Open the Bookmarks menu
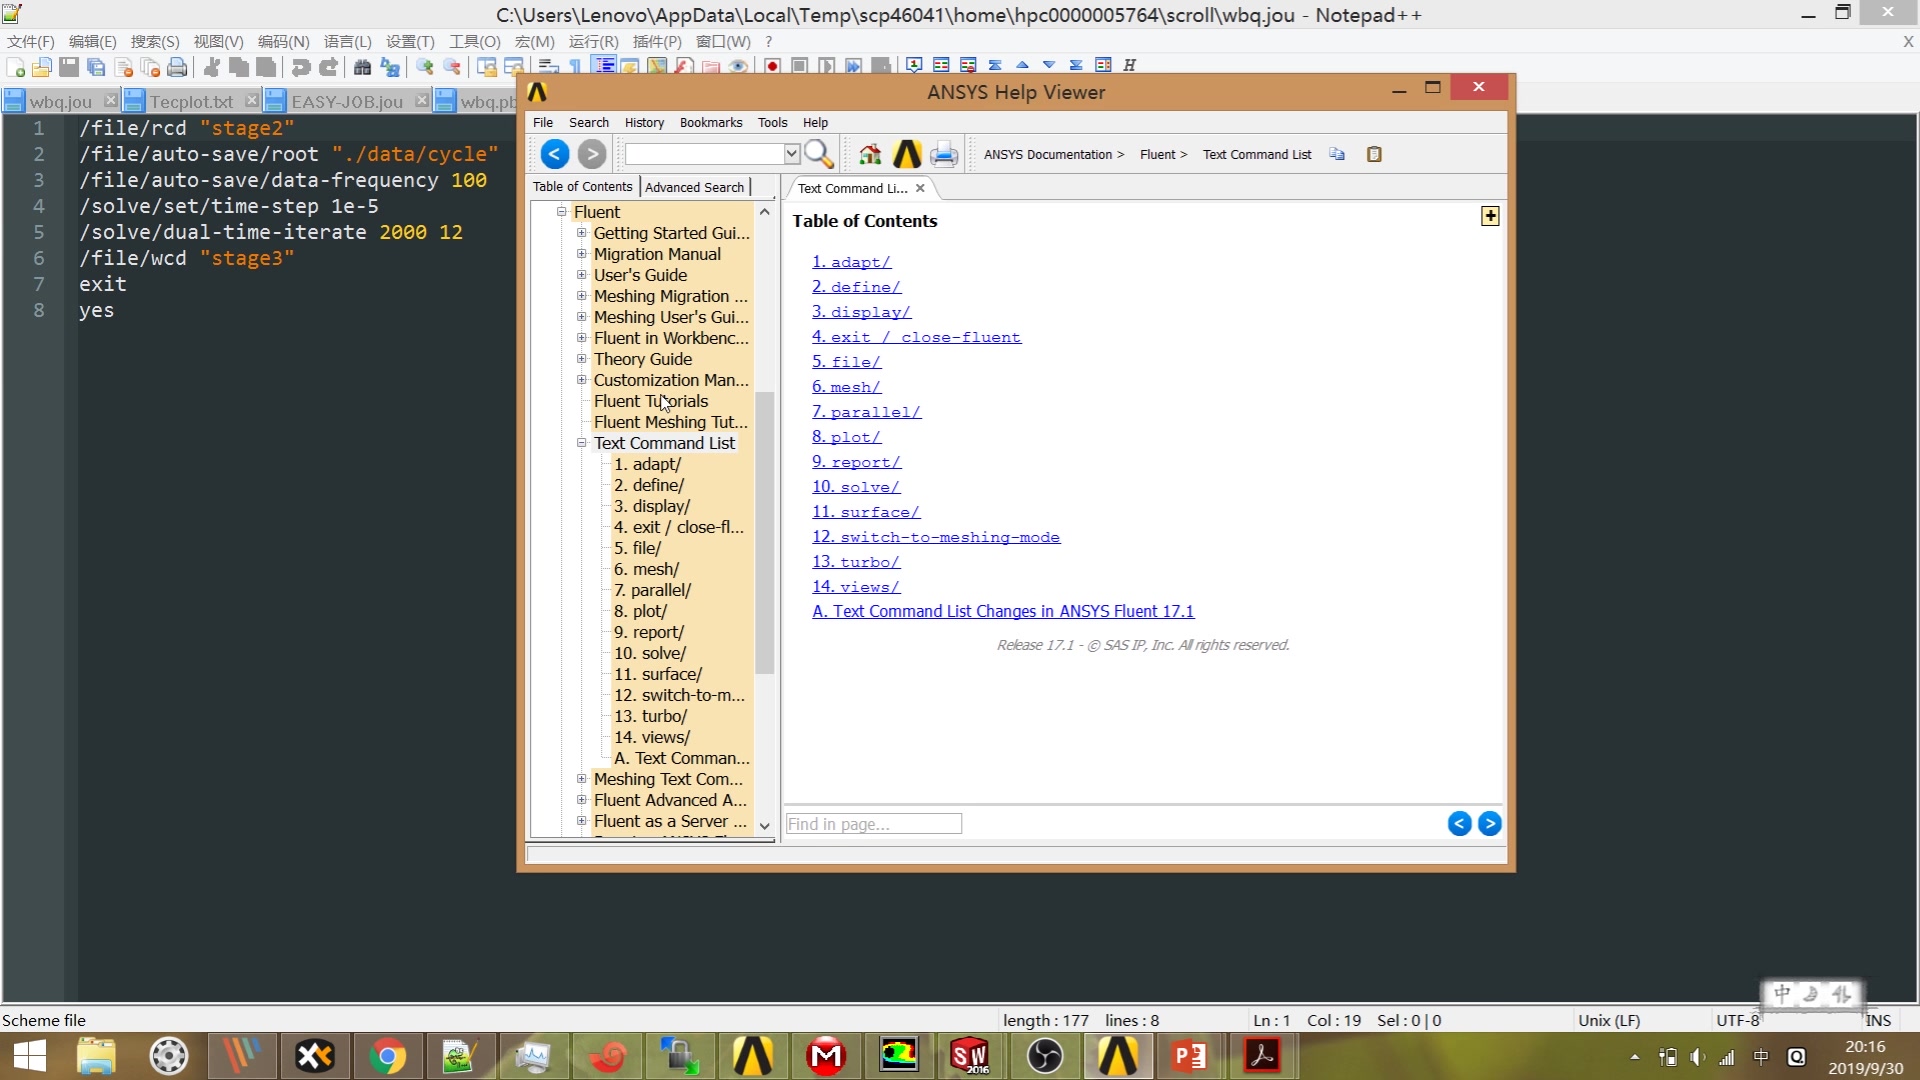Image resolution: width=1920 pixels, height=1080 pixels. point(710,122)
